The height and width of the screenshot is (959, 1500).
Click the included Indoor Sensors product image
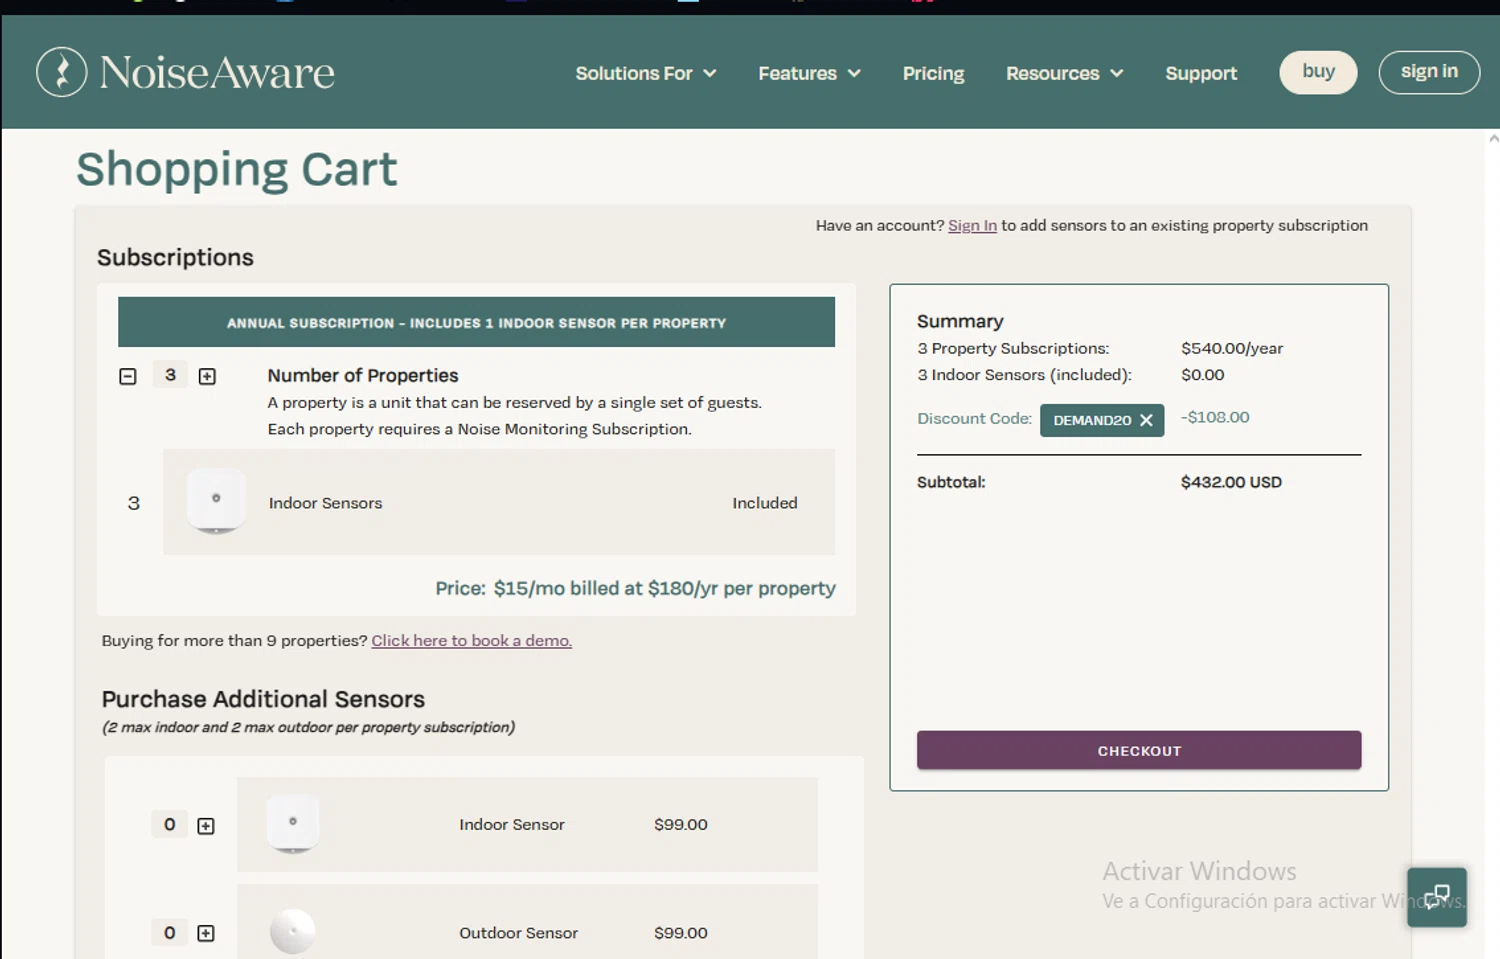(x=216, y=501)
